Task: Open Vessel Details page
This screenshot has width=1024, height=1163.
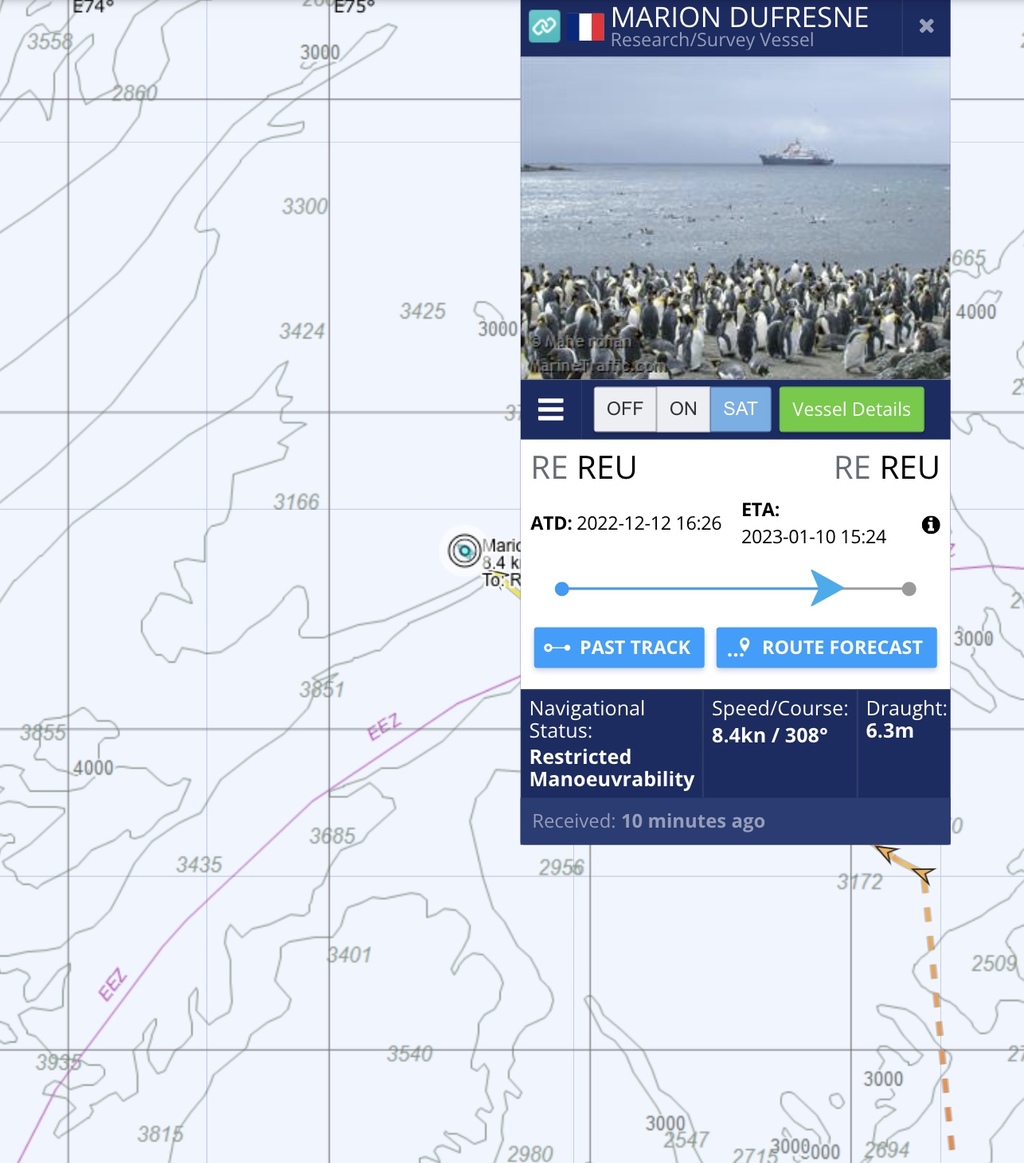Action: (851, 409)
